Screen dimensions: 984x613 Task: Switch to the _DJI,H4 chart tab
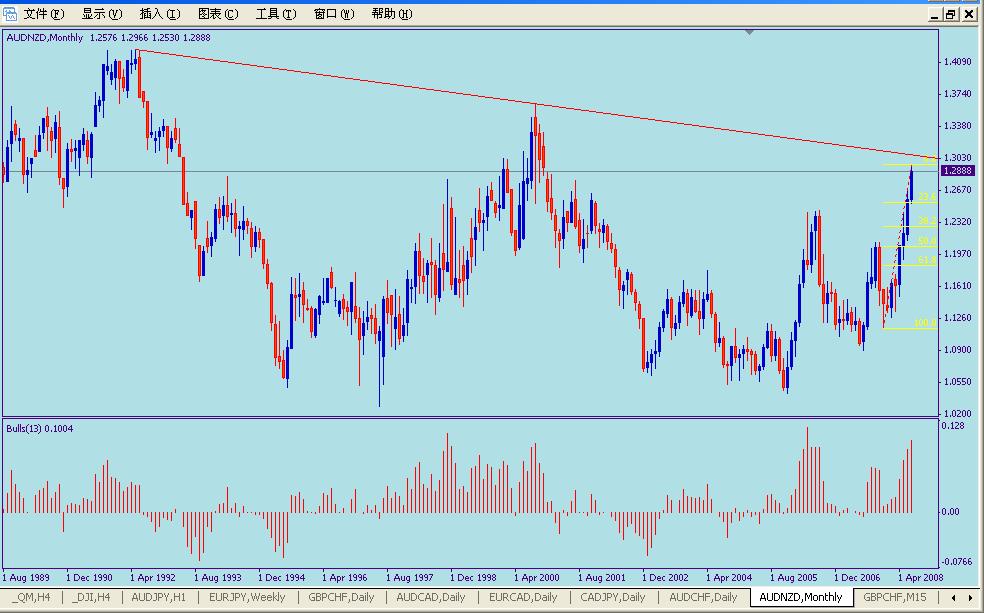pos(91,597)
